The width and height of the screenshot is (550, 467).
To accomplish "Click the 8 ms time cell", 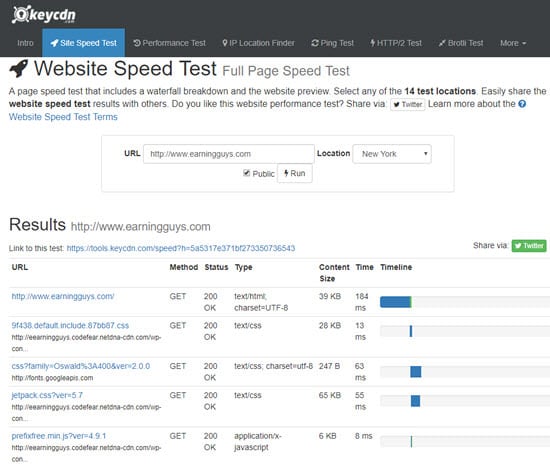I will click(364, 436).
